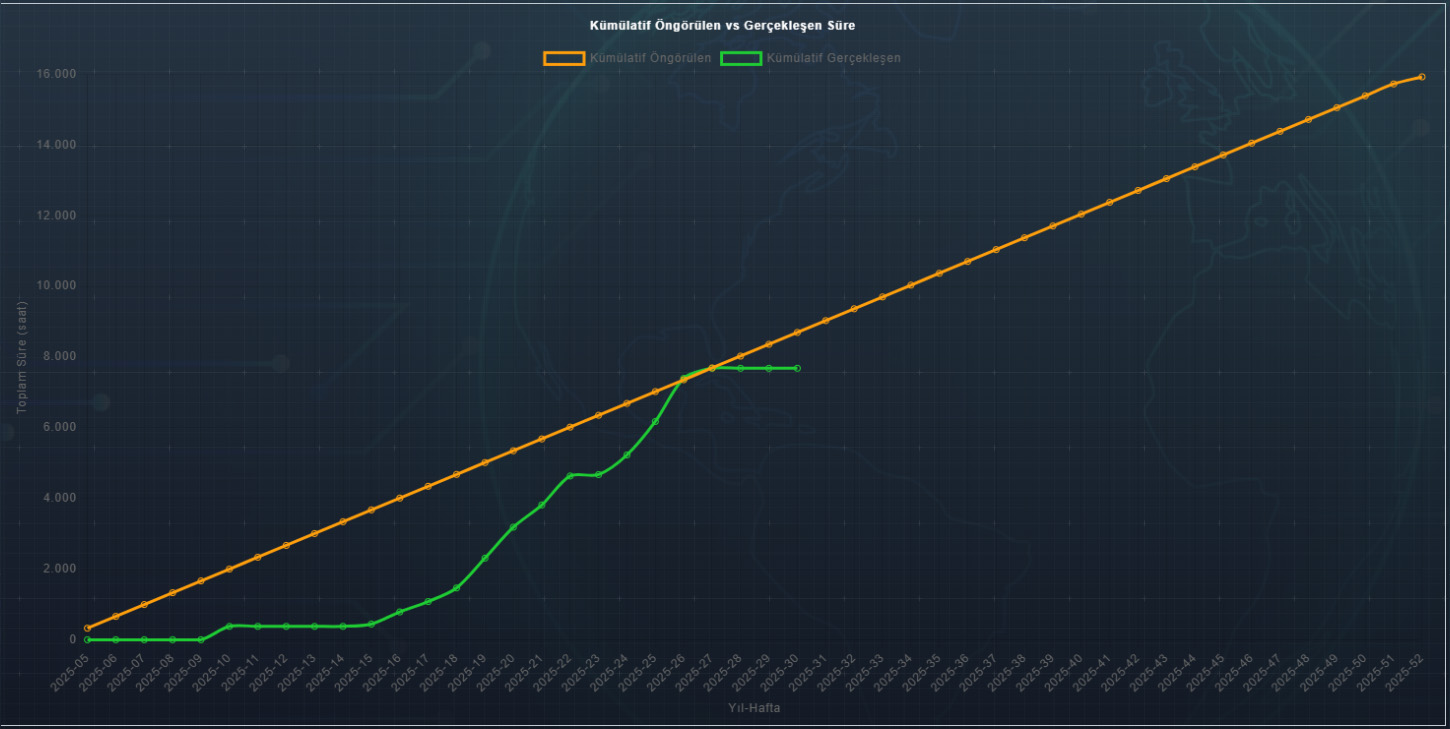Select the last green data point at 2025-30
This screenshot has width=1450, height=729.
point(797,368)
